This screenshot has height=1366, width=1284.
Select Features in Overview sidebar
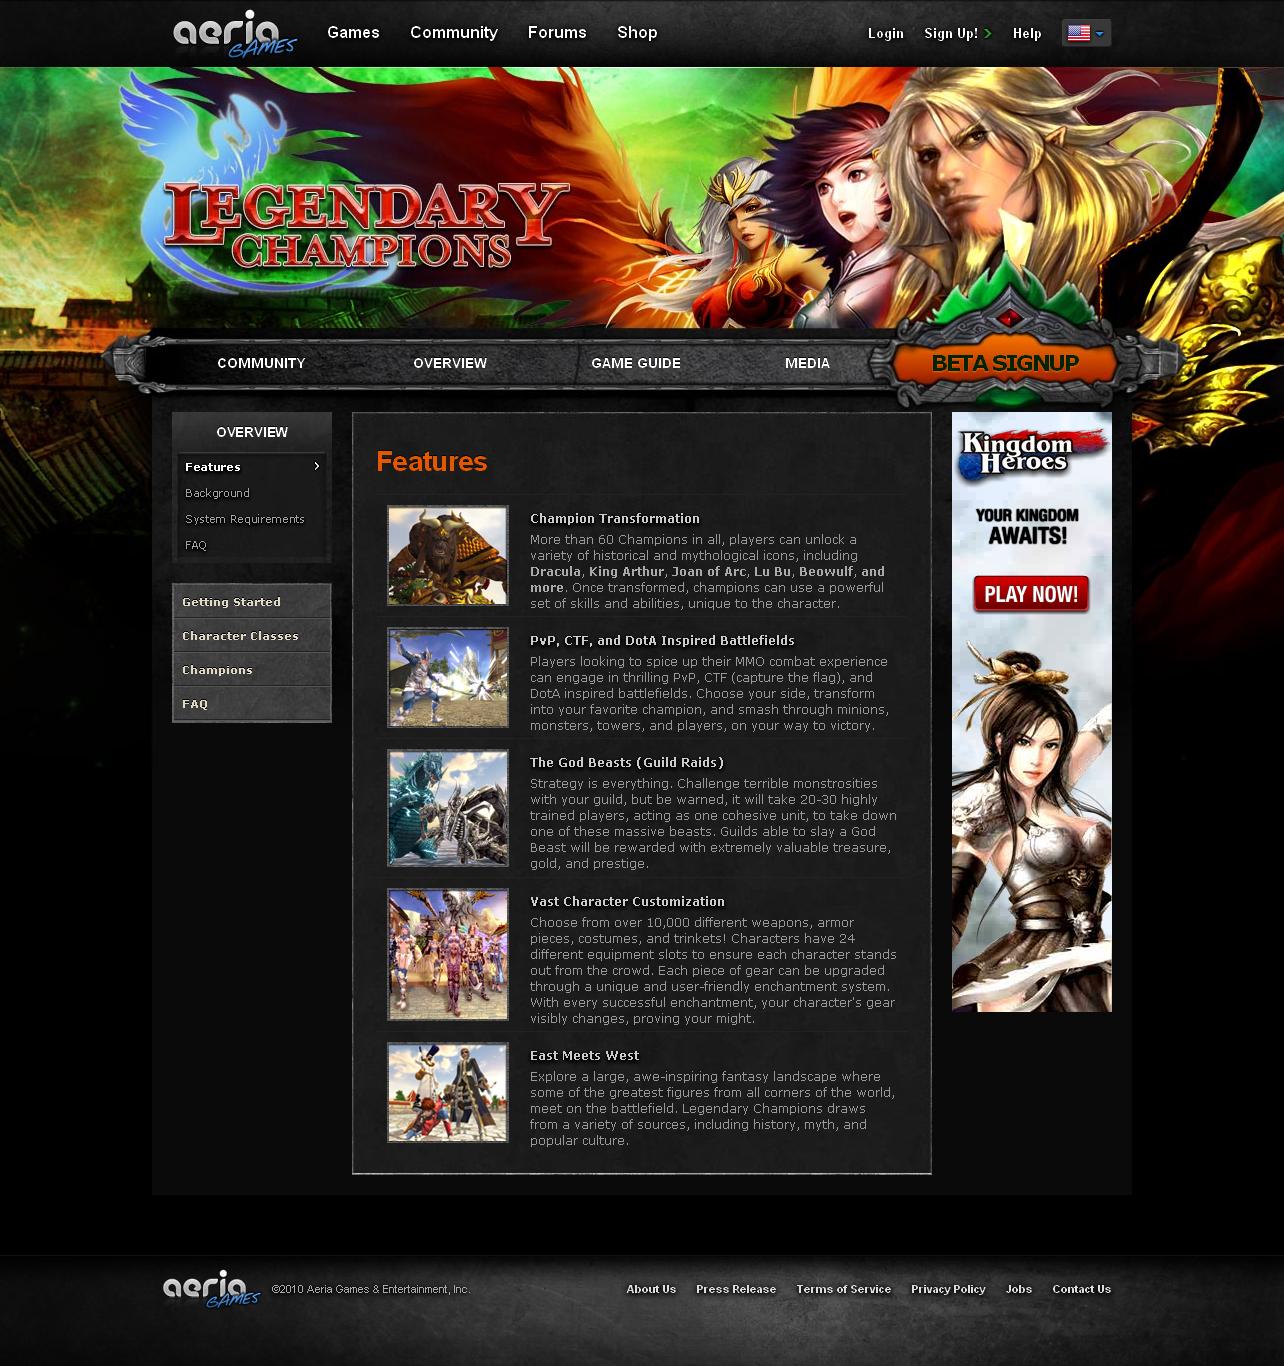click(x=213, y=467)
